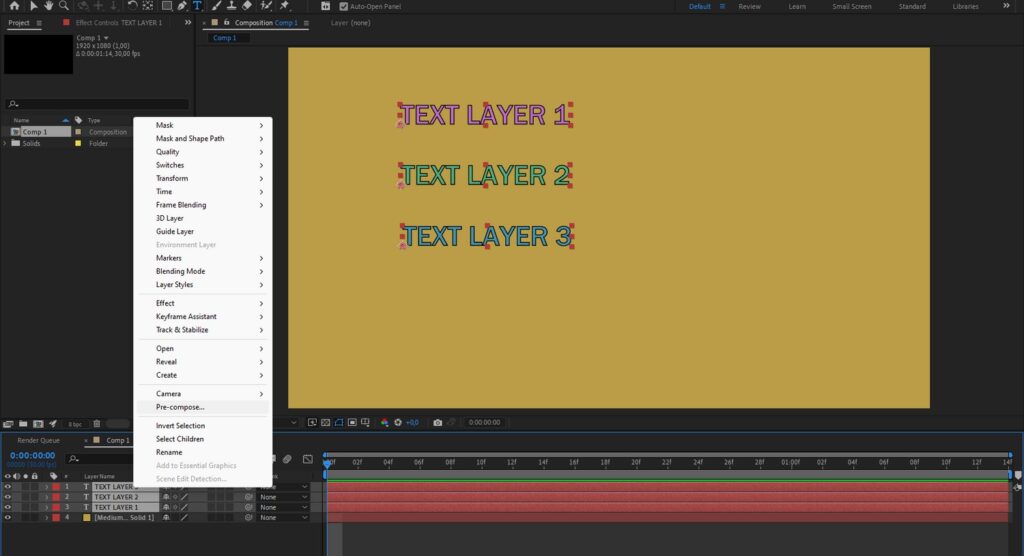The width and height of the screenshot is (1024, 556).
Task: Select the Rectangle shape tool
Action: [167, 6]
